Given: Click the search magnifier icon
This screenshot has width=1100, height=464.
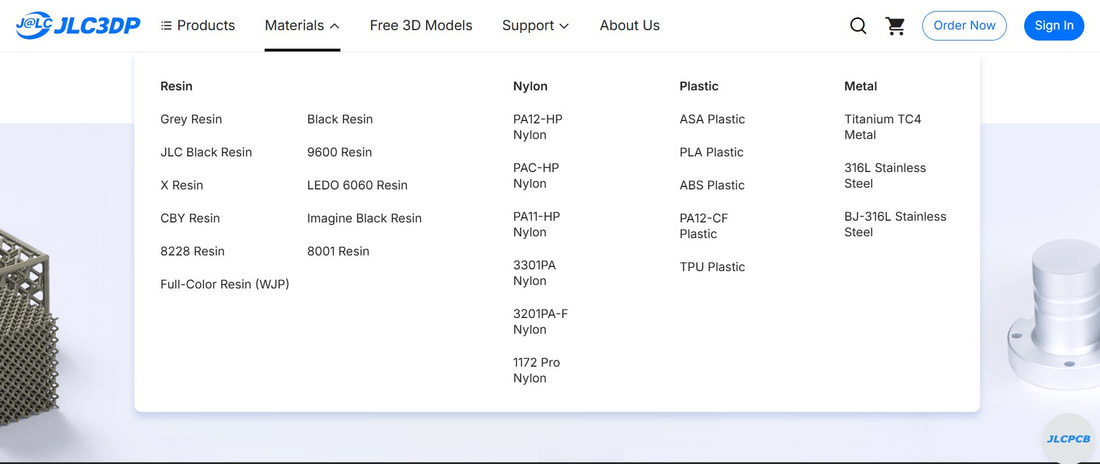Looking at the screenshot, I should tap(858, 26).
